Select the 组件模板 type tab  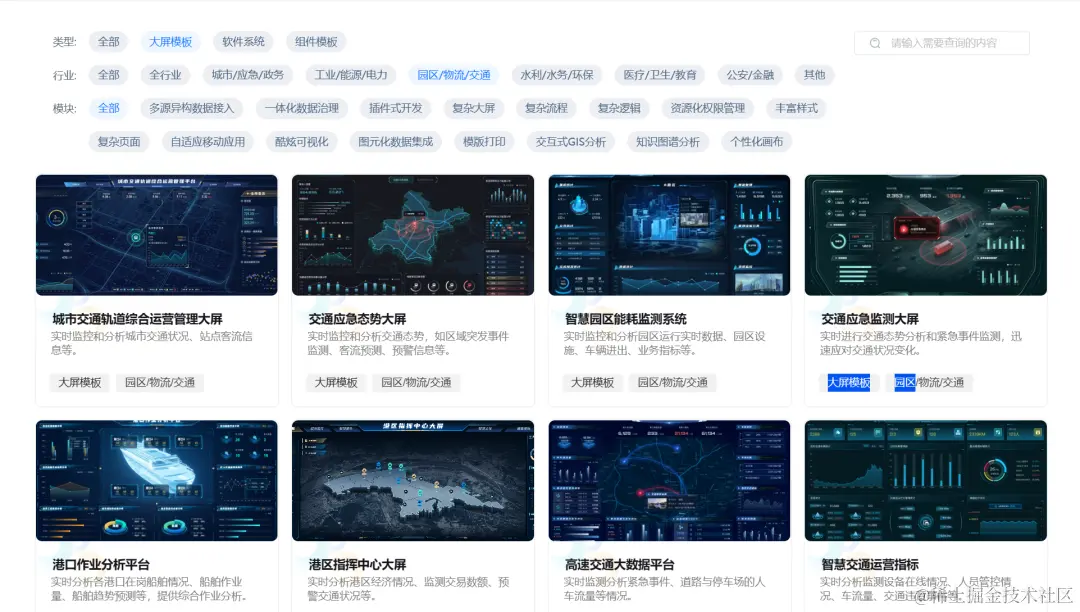pos(316,41)
